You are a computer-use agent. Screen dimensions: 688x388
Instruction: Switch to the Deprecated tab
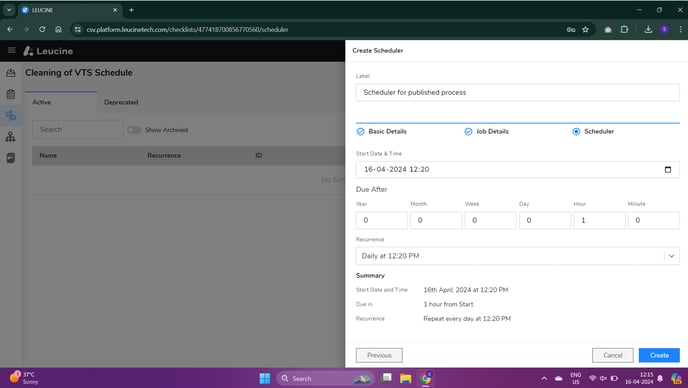pos(121,102)
